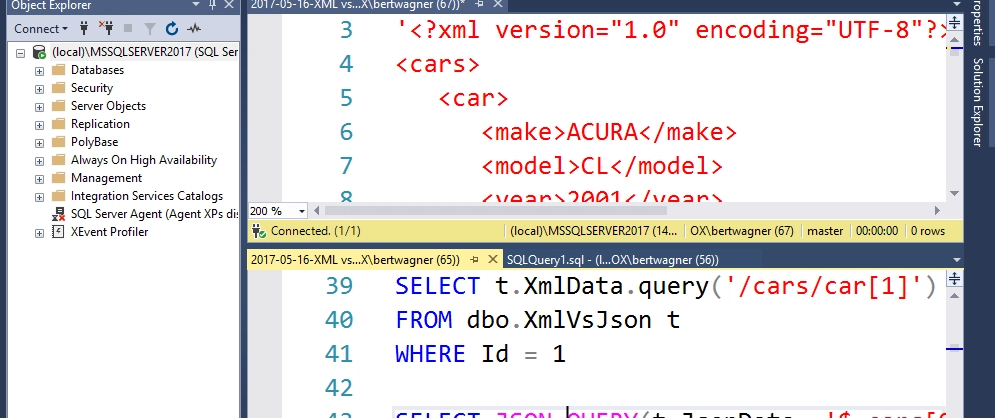Image resolution: width=995 pixels, height=418 pixels.
Task: Click the server database icon with green arrow
Action: pyautogui.click(x=39, y=52)
